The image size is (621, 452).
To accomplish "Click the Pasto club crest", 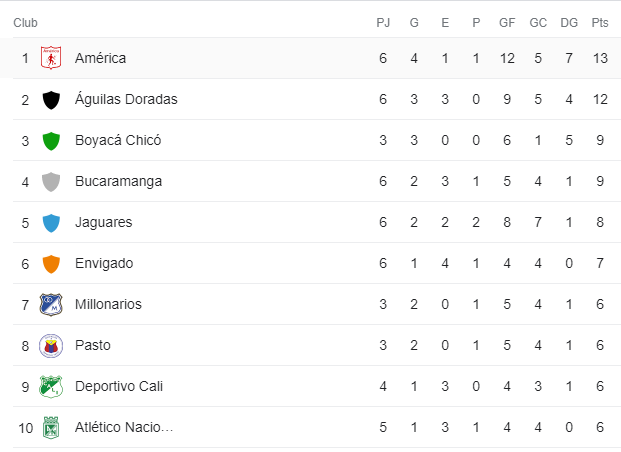I will pyautogui.click(x=51, y=345).
